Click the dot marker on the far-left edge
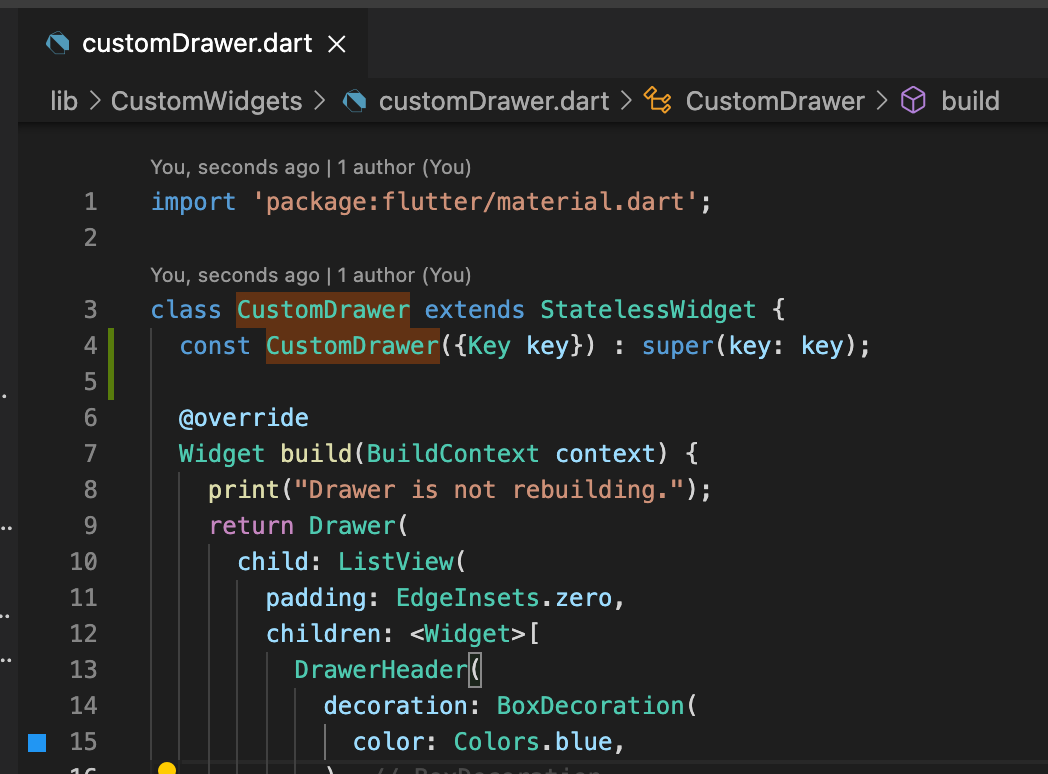This screenshot has width=1048, height=774. point(6,396)
